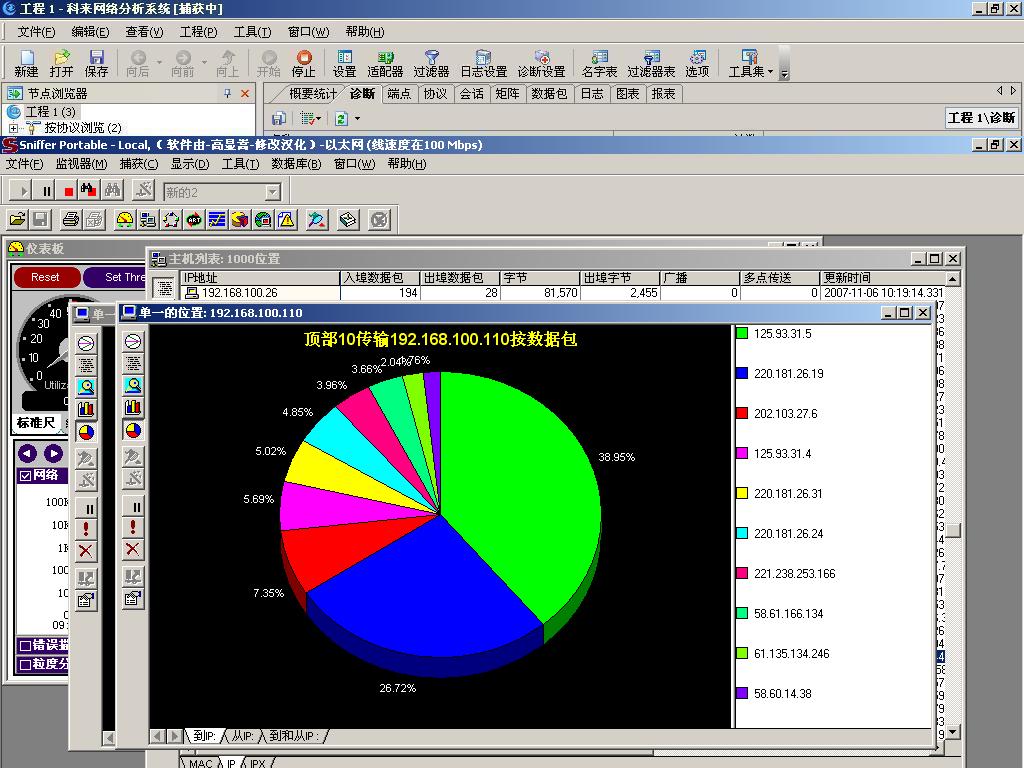Click the green 125.93.31.5 legend swatch
The height and width of the screenshot is (768, 1024).
(742, 333)
